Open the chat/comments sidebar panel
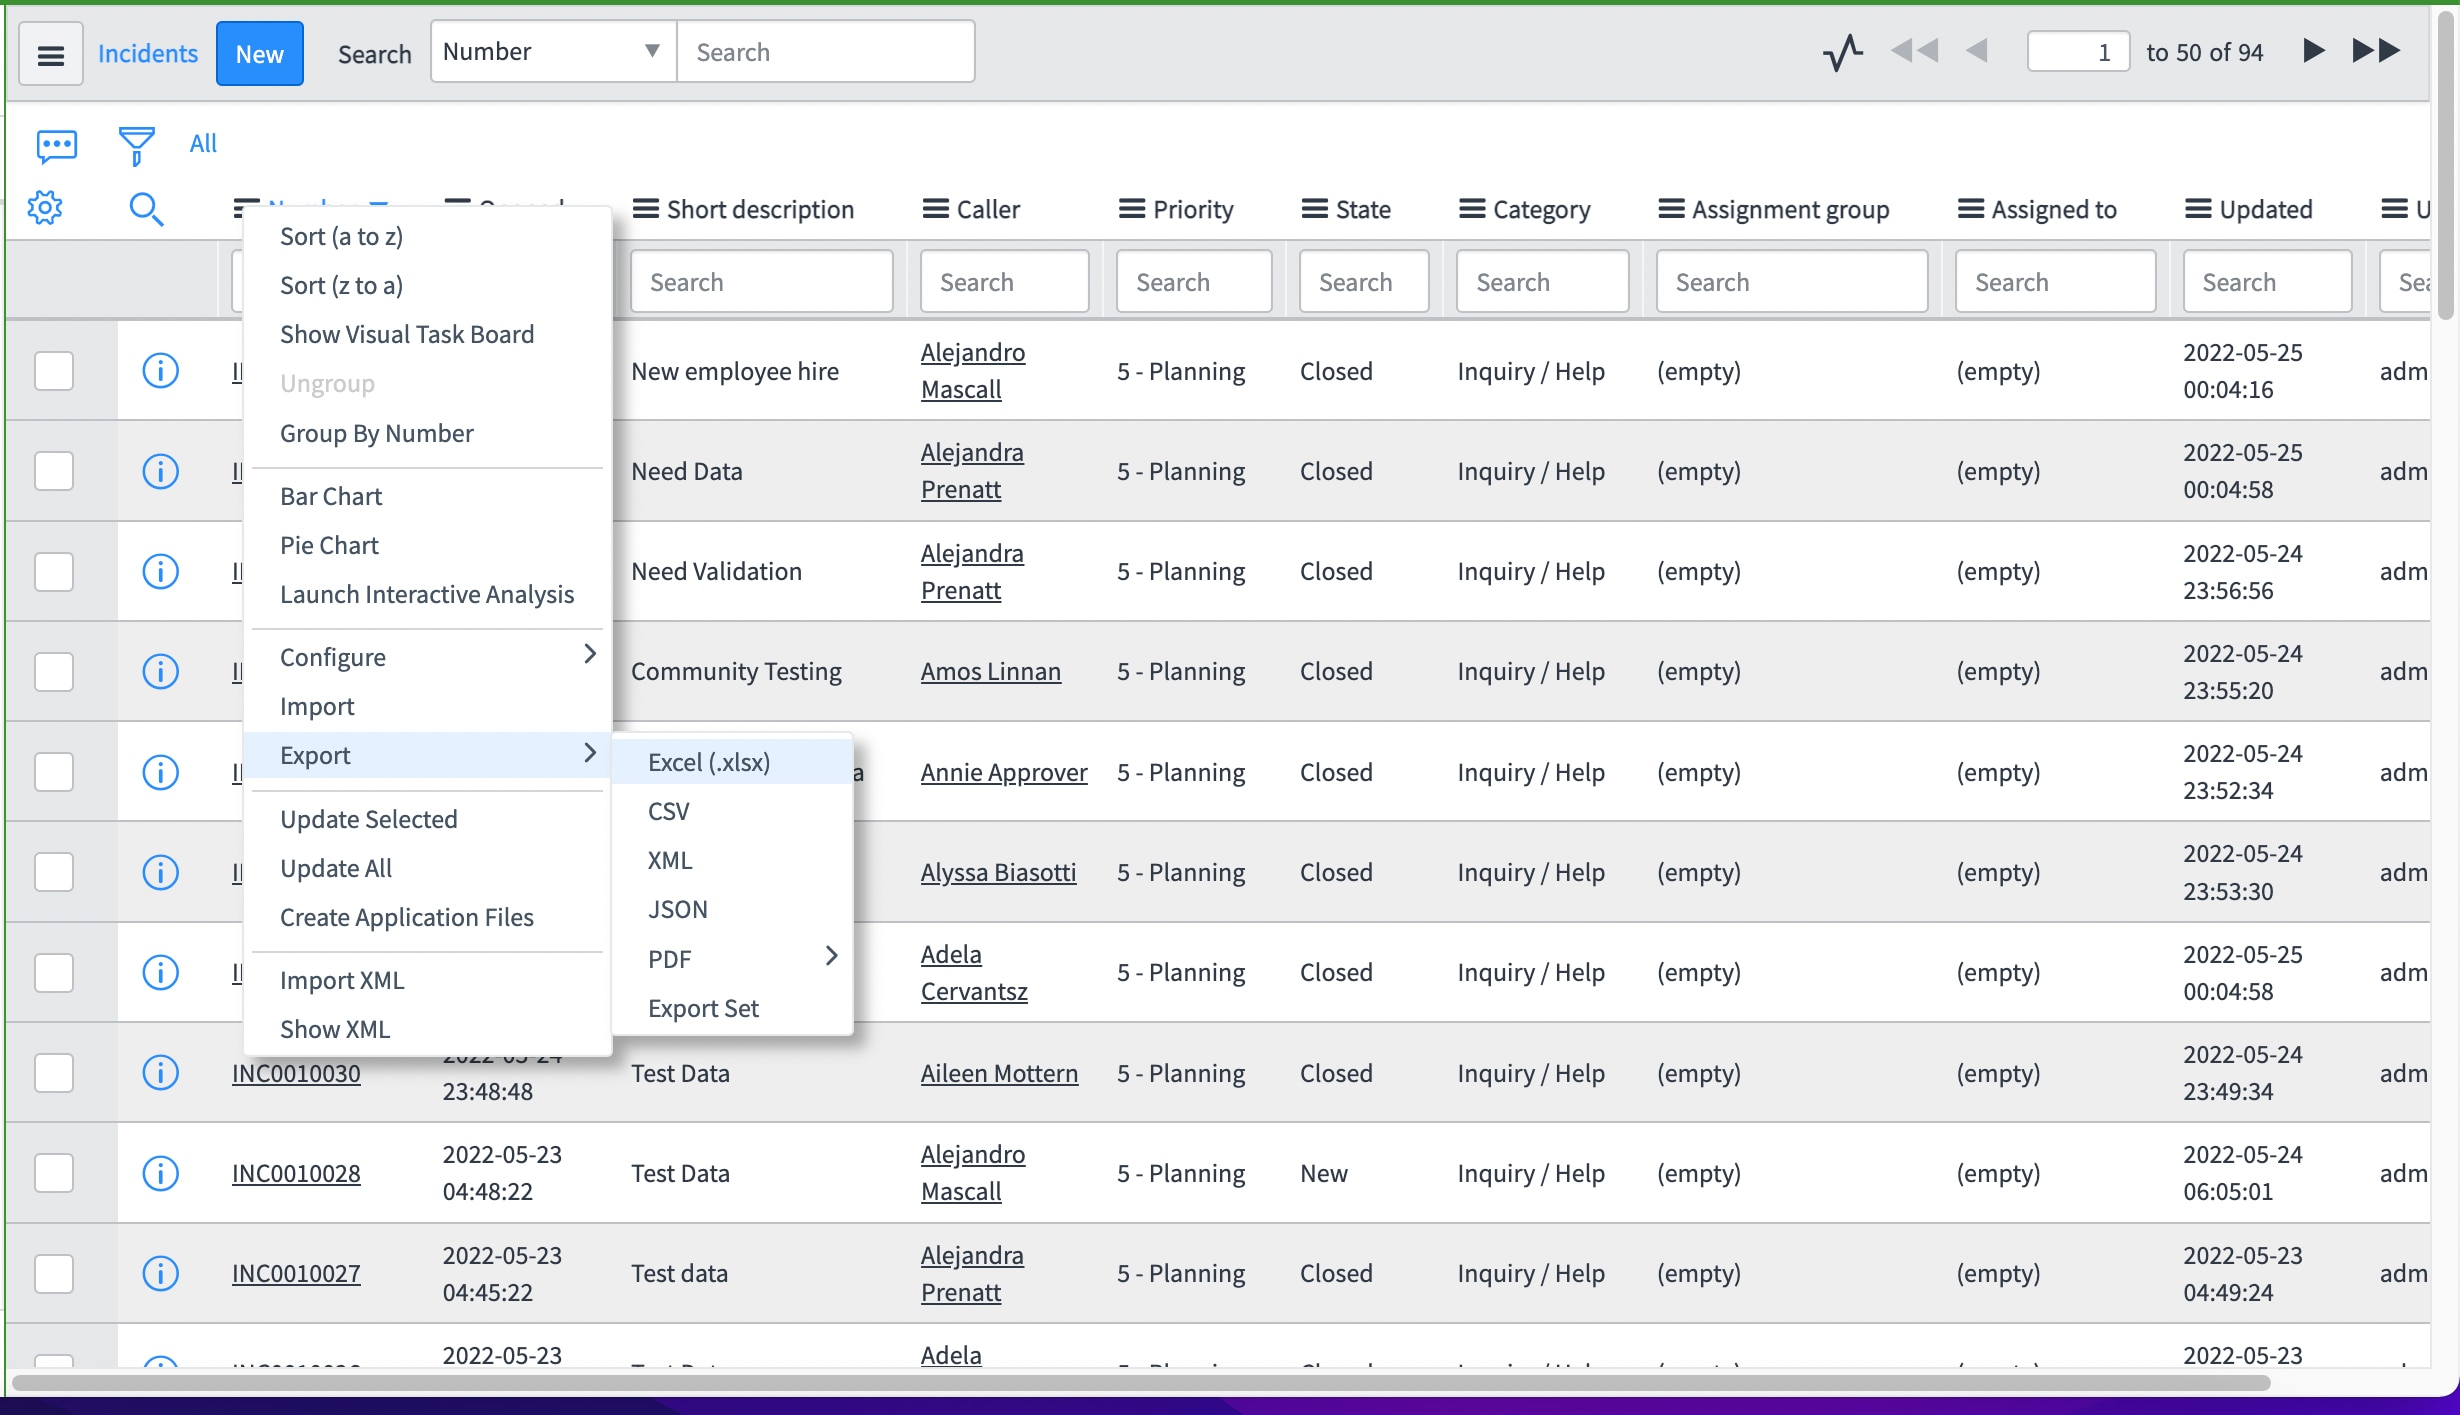The height and width of the screenshot is (1415, 2460). click(55, 143)
